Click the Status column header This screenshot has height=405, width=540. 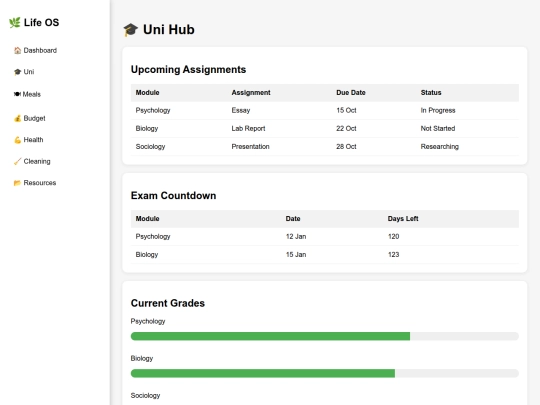431,93
